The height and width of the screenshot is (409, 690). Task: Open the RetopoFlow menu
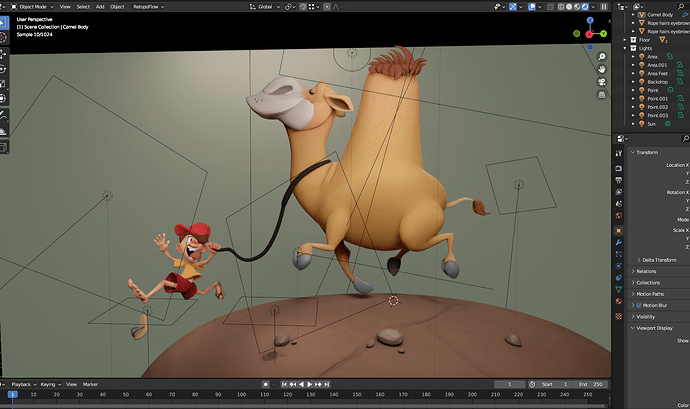[x=148, y=7]
